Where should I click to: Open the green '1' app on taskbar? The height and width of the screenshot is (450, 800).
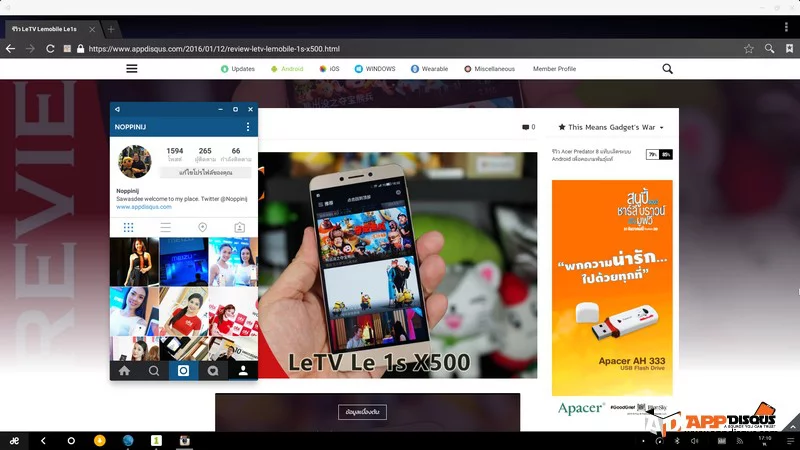coord(156,440)
